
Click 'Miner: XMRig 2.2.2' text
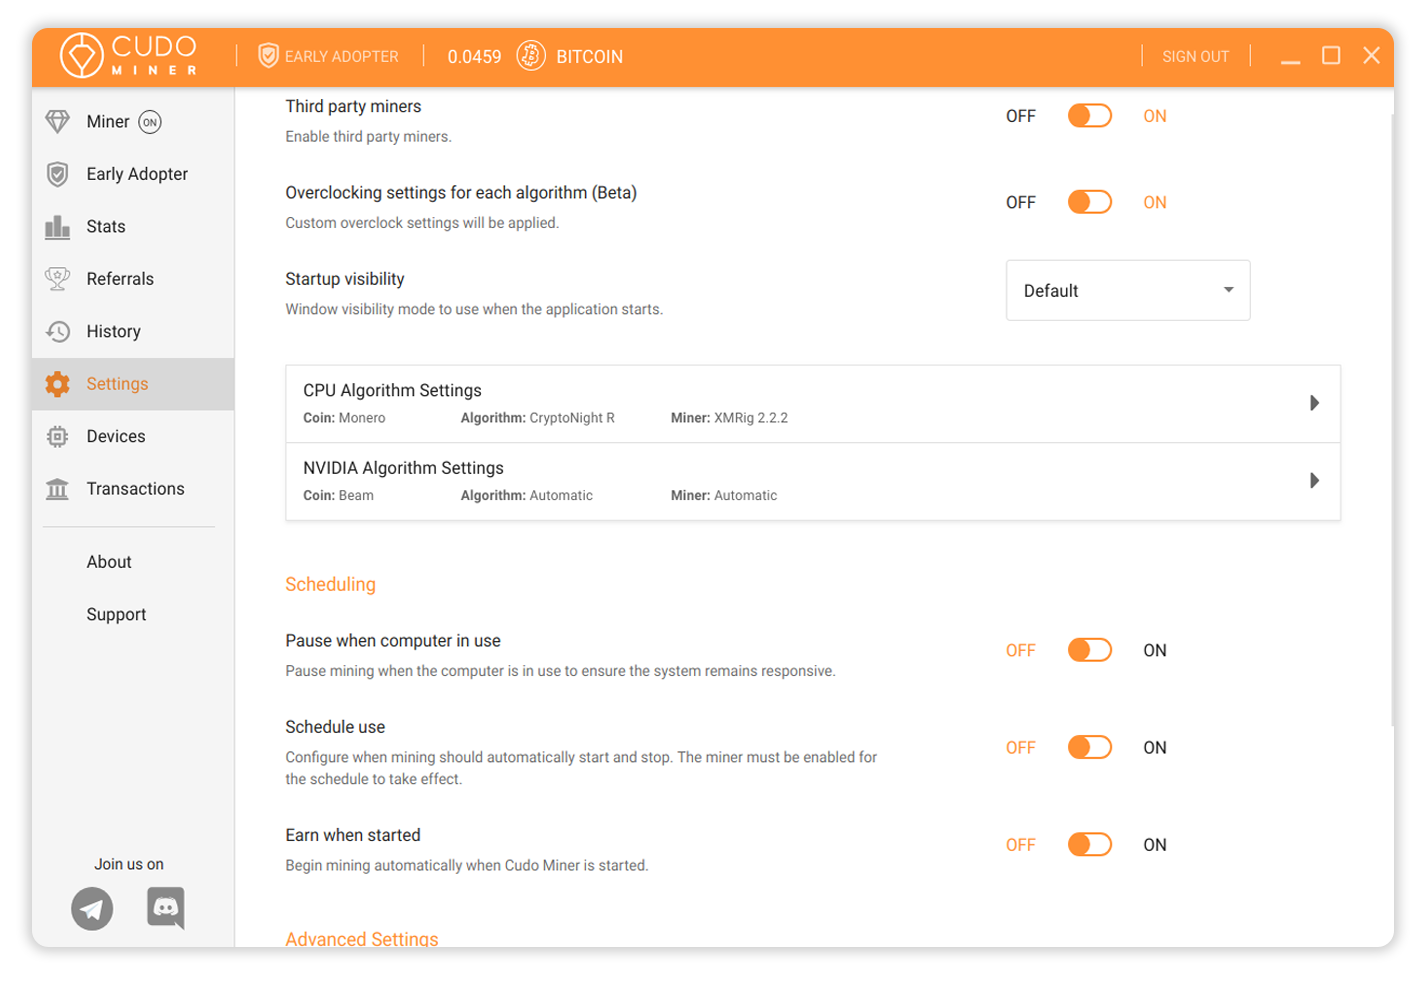point(729,418)
